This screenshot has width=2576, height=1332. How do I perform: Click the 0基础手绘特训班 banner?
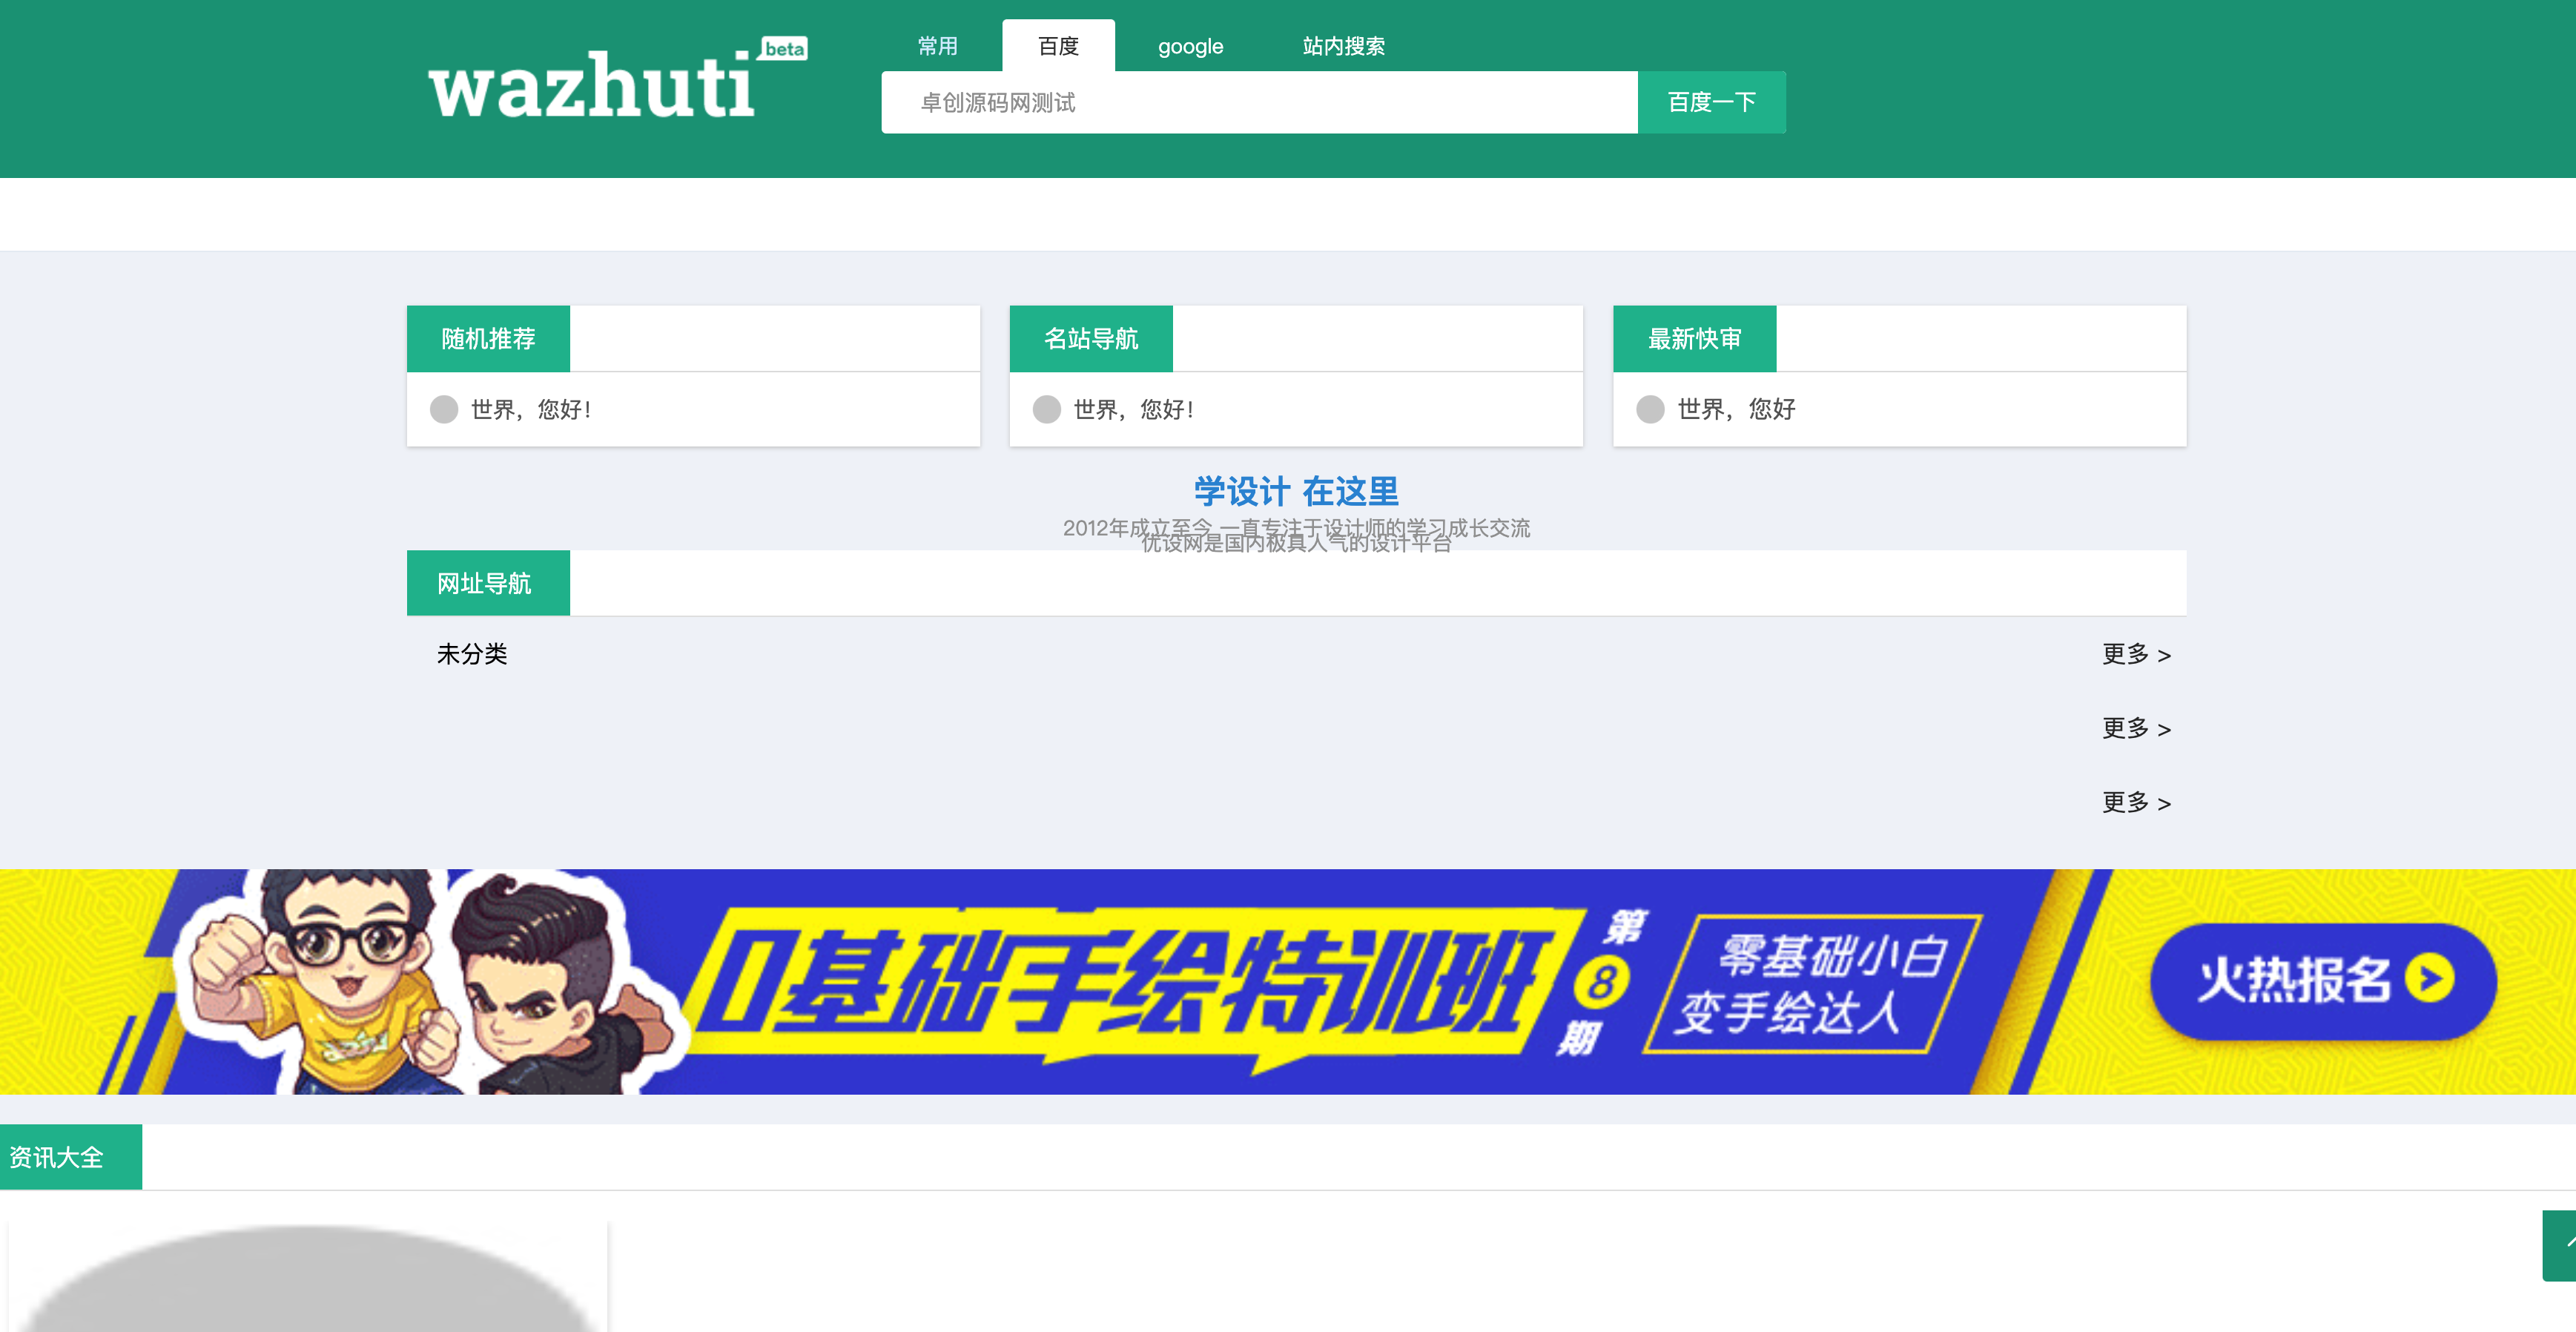point(1288,981)
